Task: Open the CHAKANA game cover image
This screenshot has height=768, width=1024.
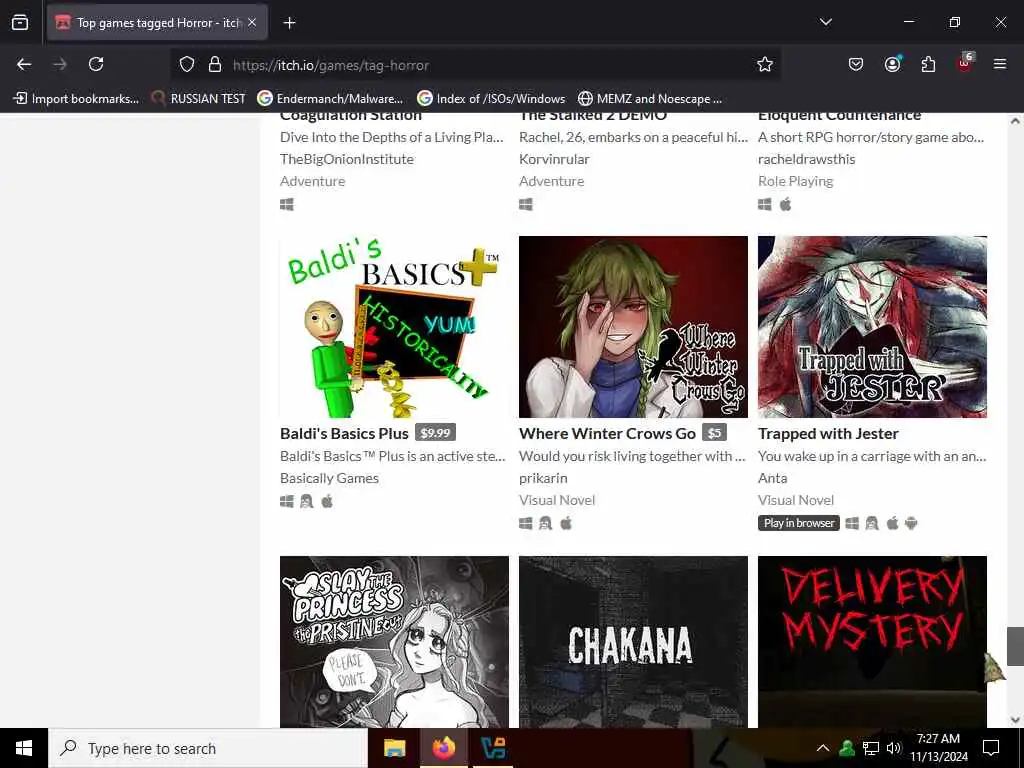Action: coord(633,642)
